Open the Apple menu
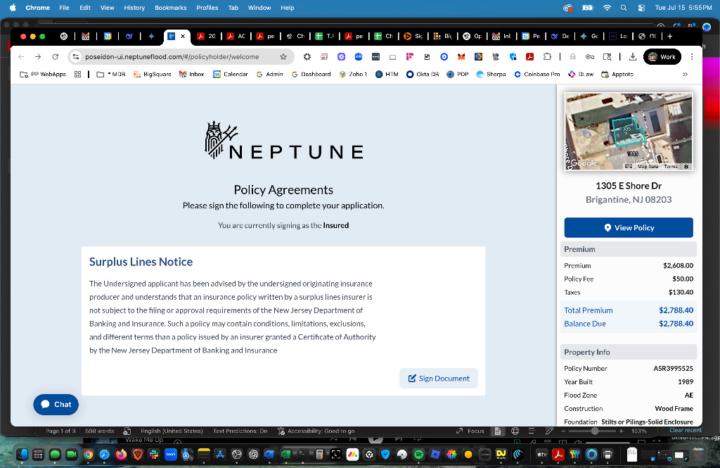720x468 pixels. [x=13, y=8]
